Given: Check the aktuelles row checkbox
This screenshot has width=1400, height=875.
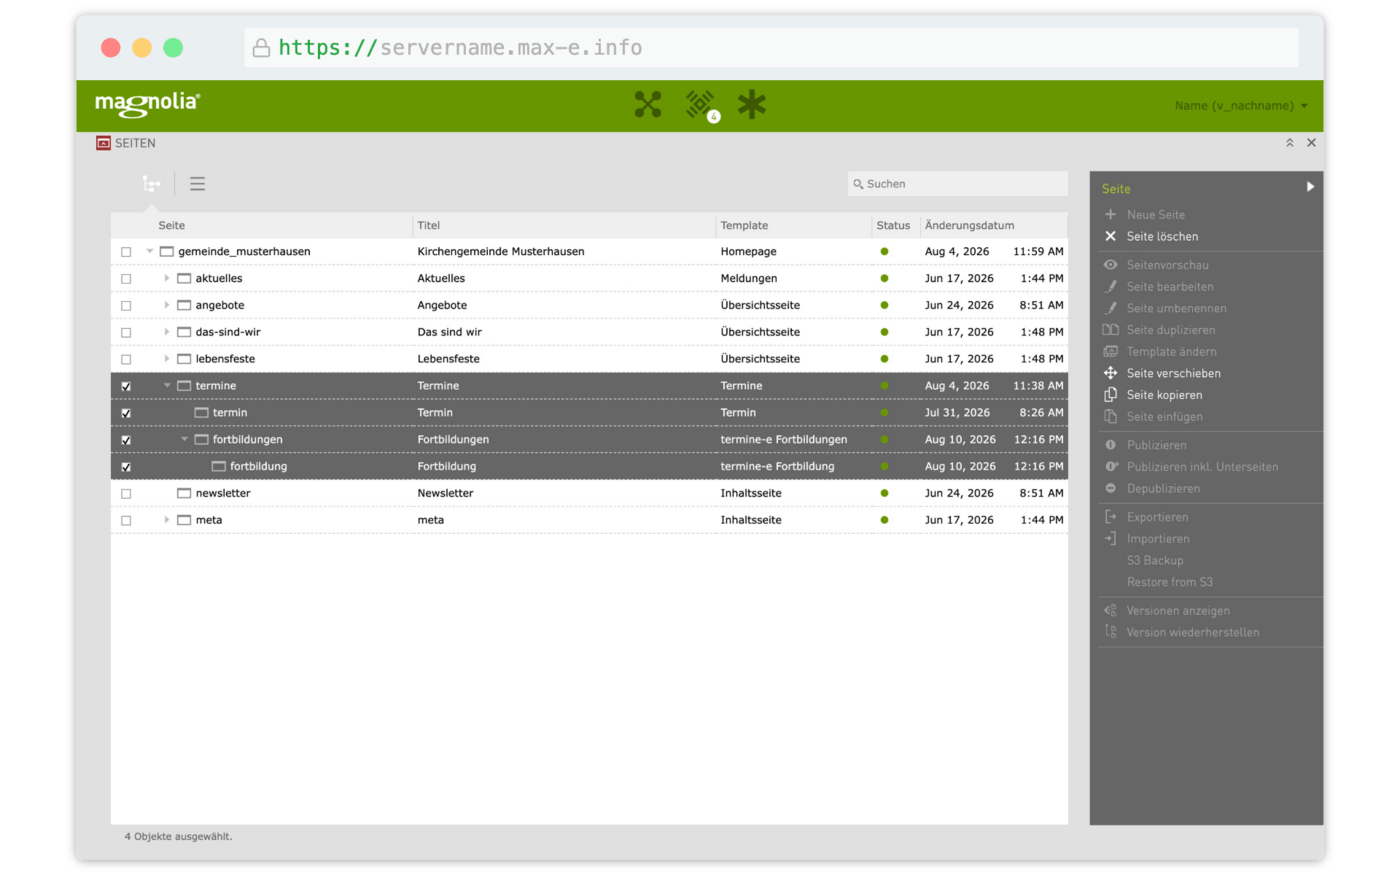Looking at the screenshot, I should tap(126, 279).
